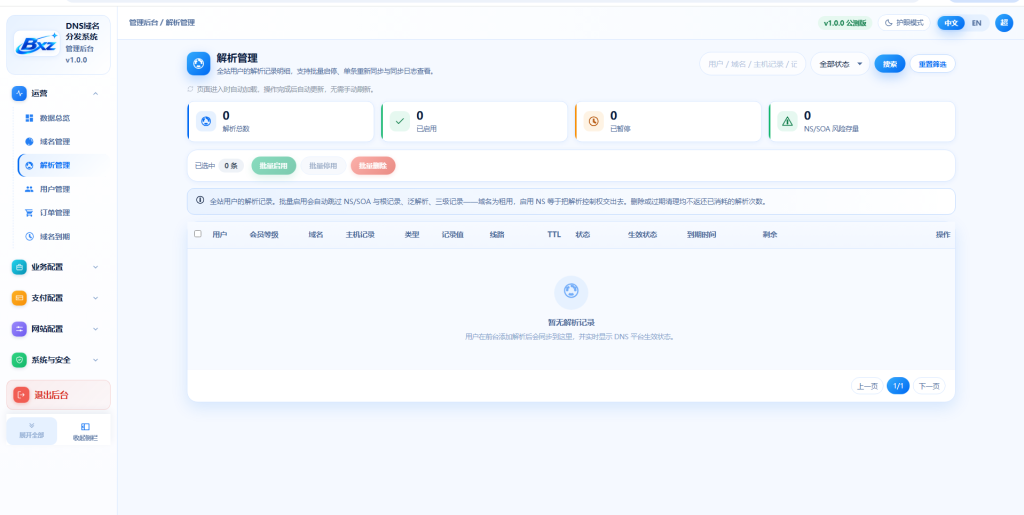The image size is (1024, 515).
Task: Click green 批量启用 button
Action: (274, 166)
